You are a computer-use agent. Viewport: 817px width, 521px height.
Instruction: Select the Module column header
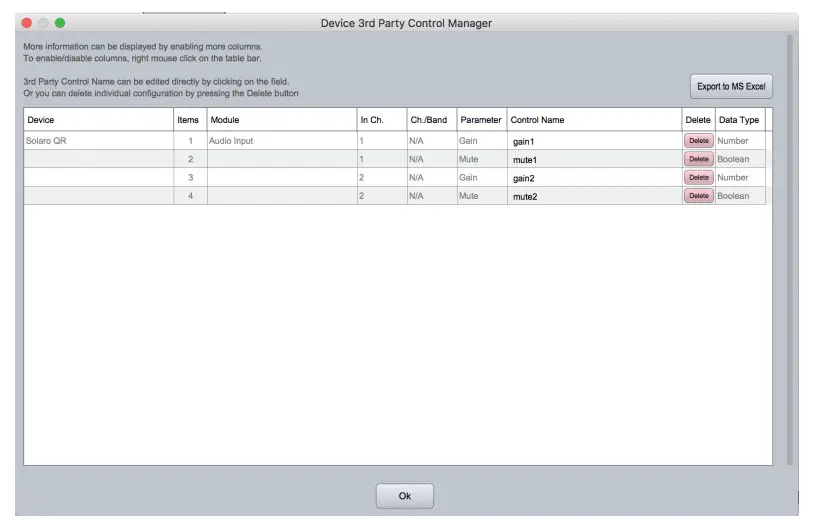pyautogui.click(x=282, y=120)
